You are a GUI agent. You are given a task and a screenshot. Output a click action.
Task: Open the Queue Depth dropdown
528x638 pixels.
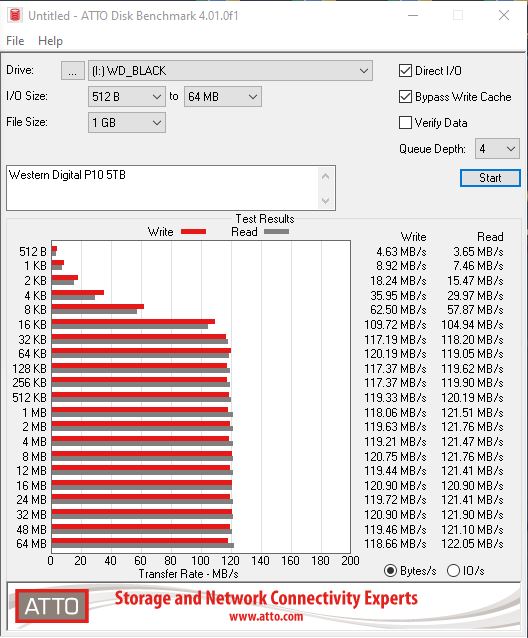click(x=497, y=149)
